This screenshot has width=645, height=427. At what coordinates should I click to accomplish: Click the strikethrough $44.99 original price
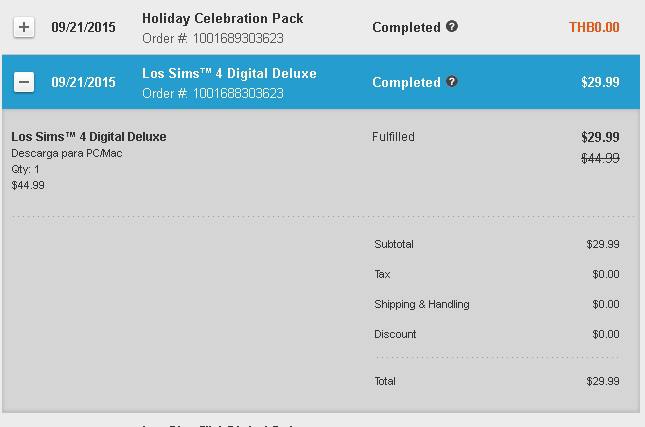click(600, 158)
